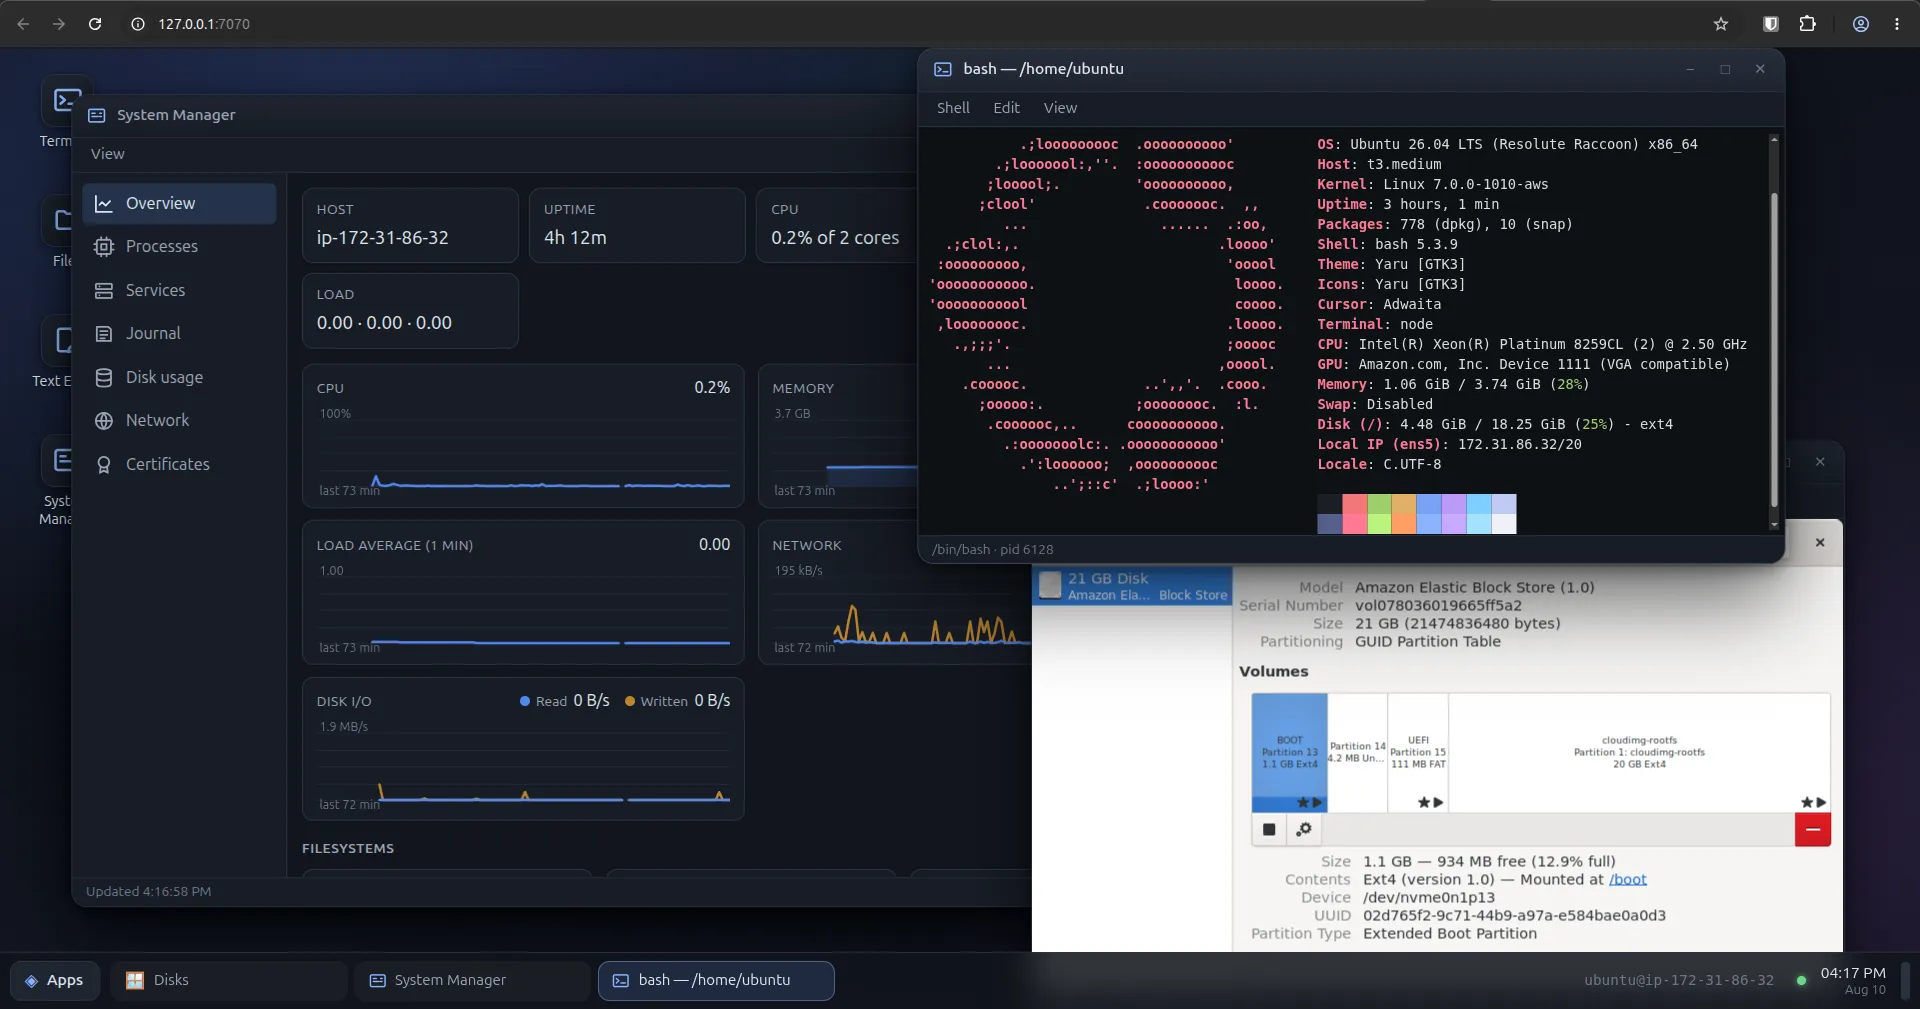Image resolution: width=1920 pixels, height=1009 pixels.
Task: Open Disk usage in System Manager sidebar
Action: (180, 377)
